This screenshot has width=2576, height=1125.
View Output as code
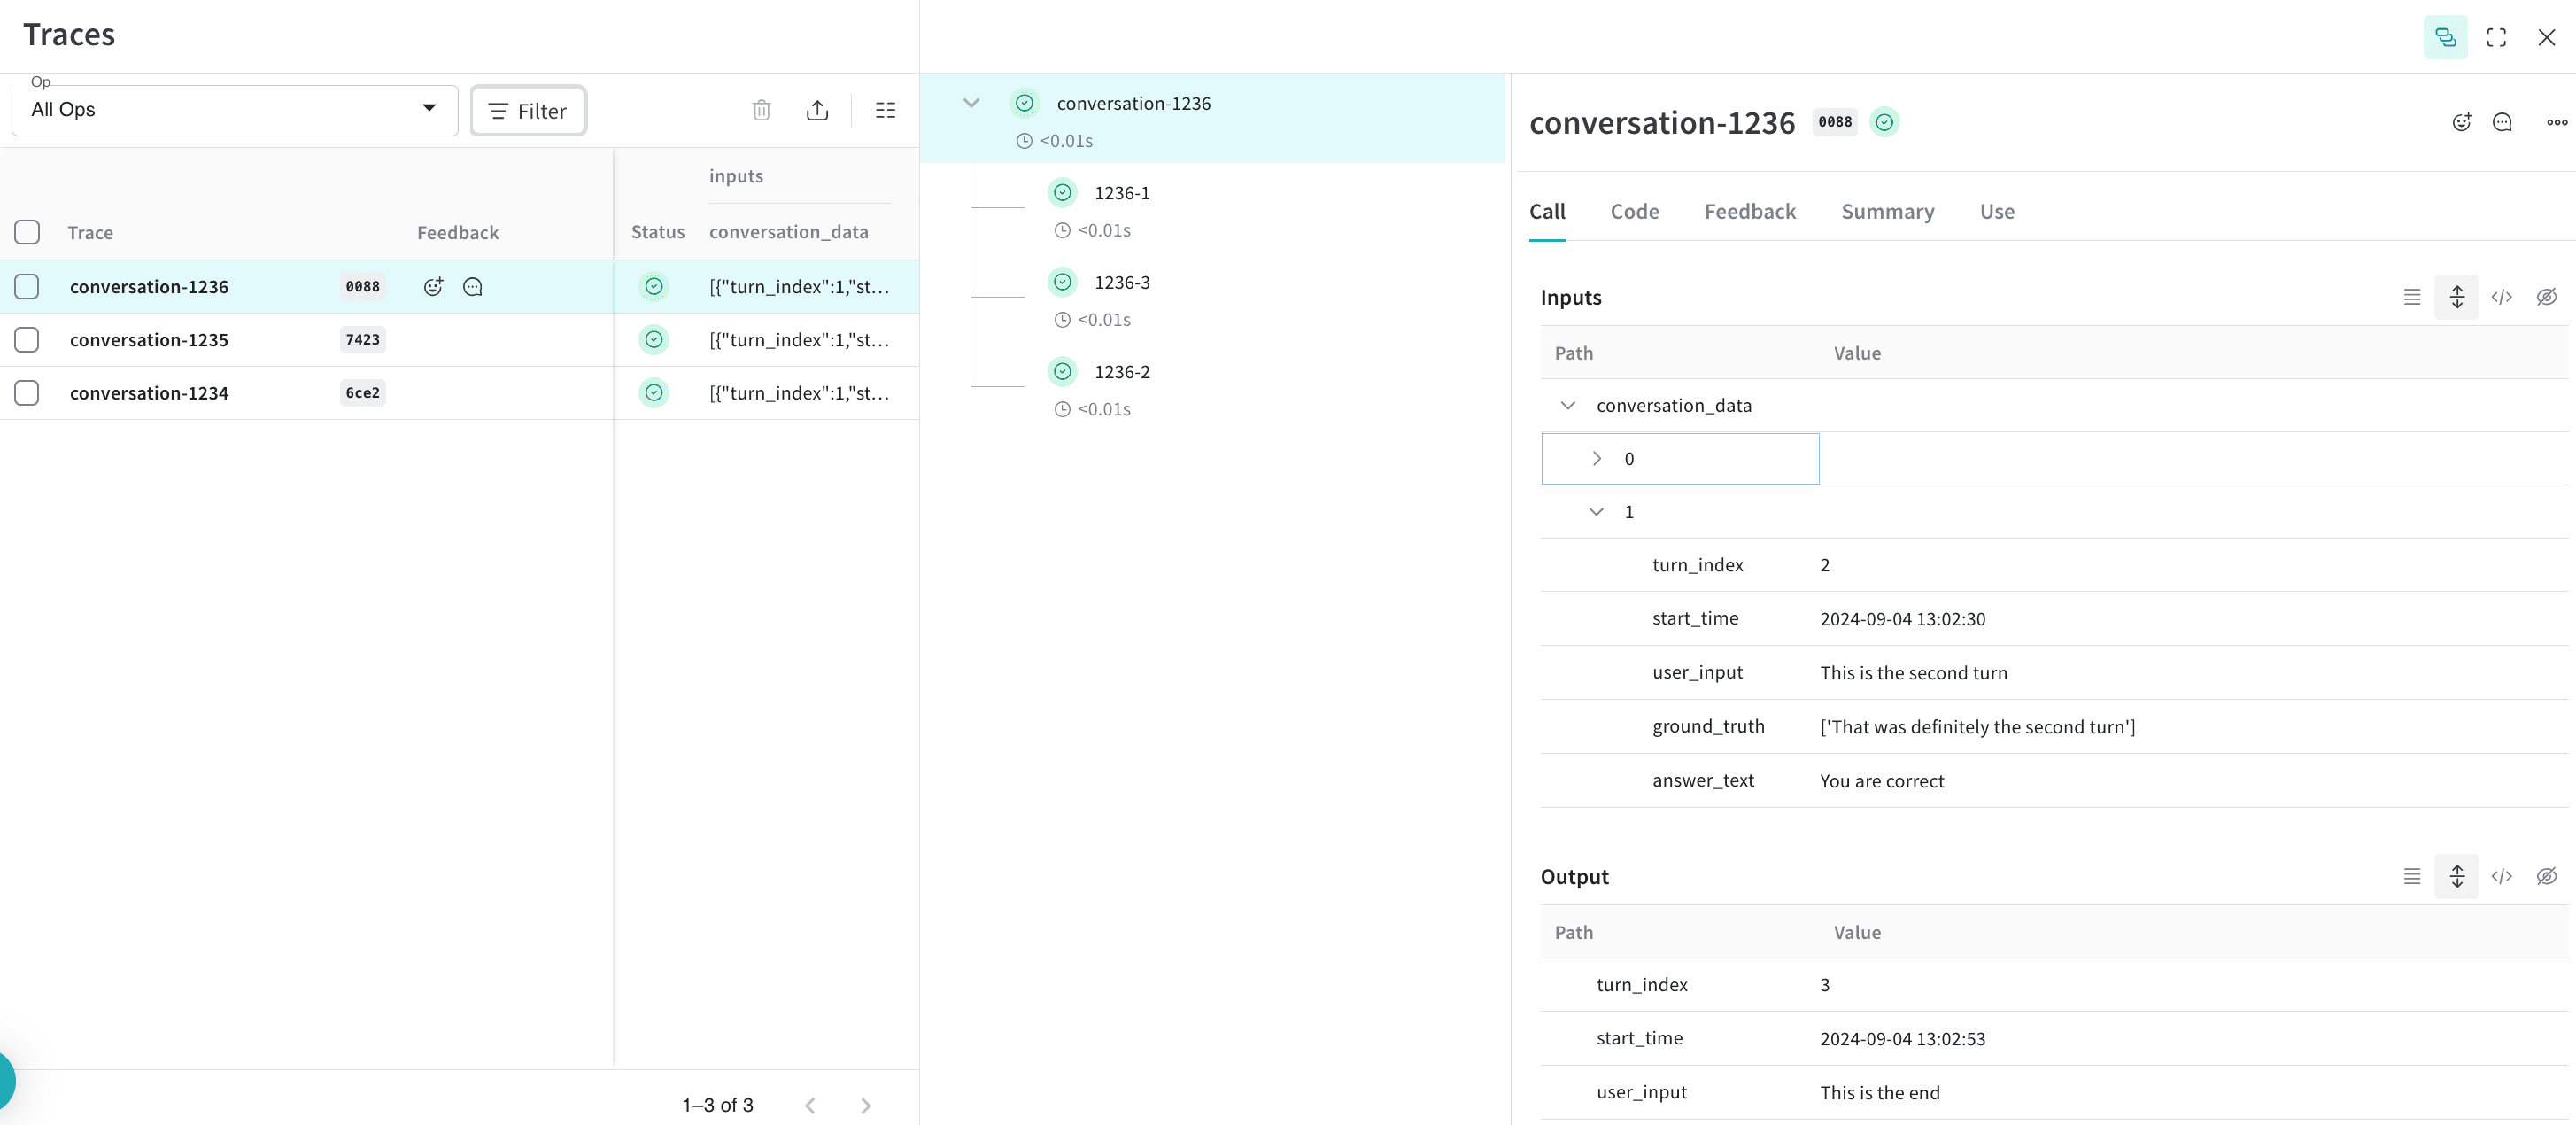coord(2501,876)
